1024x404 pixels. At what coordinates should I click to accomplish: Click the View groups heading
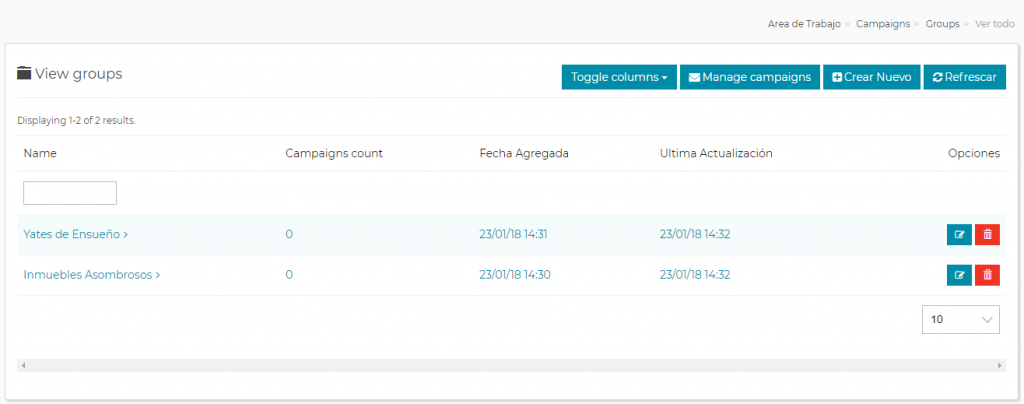(70, 74)
